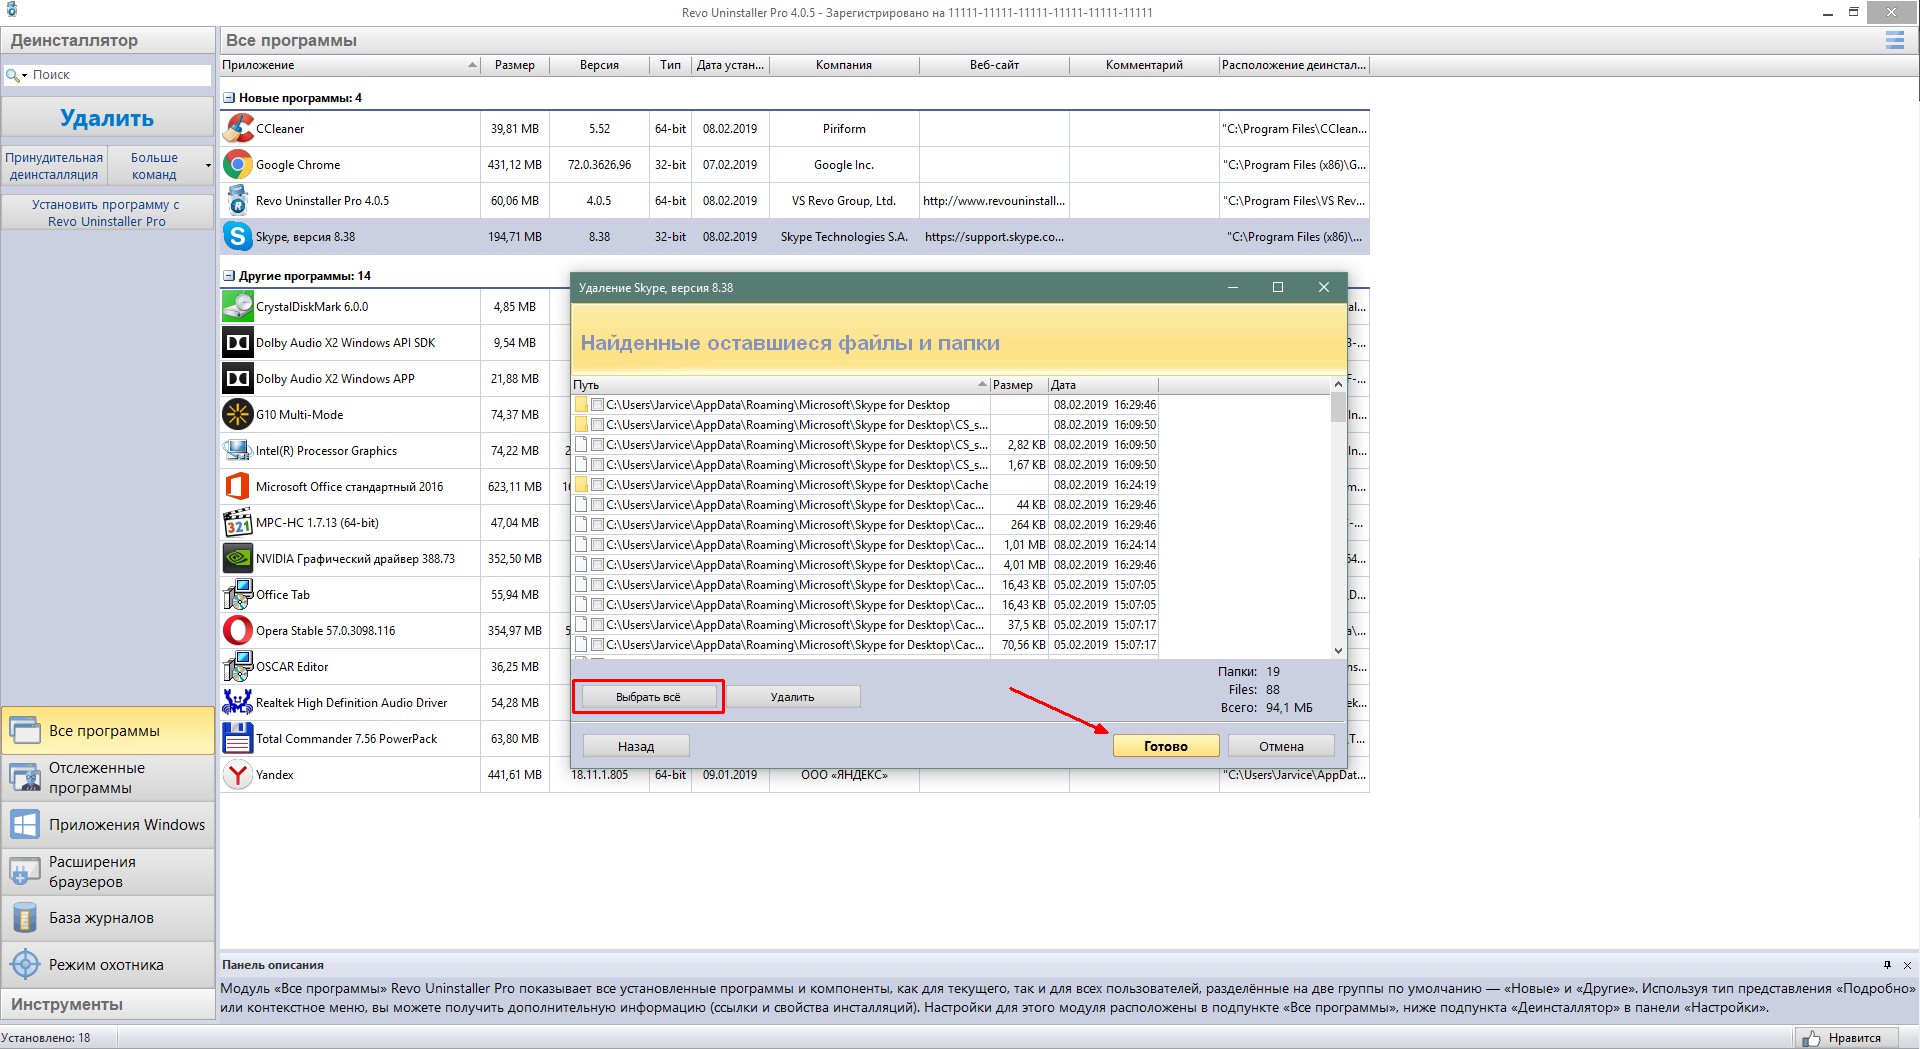Select the Revo Uninstaller Pro 4.0.5 icon
The height and width of the screenshot is (1049, 1920).
point(238,200)
